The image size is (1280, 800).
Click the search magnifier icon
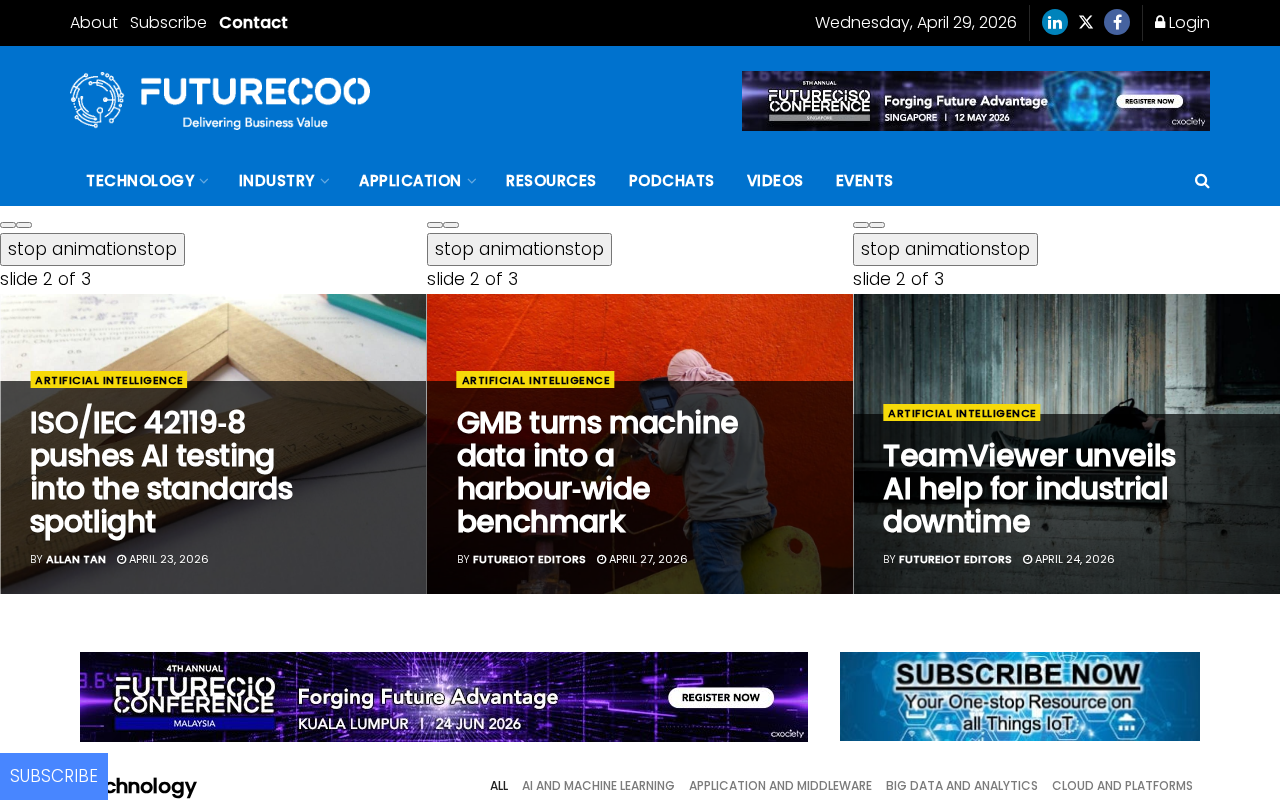coord(1202,181)
